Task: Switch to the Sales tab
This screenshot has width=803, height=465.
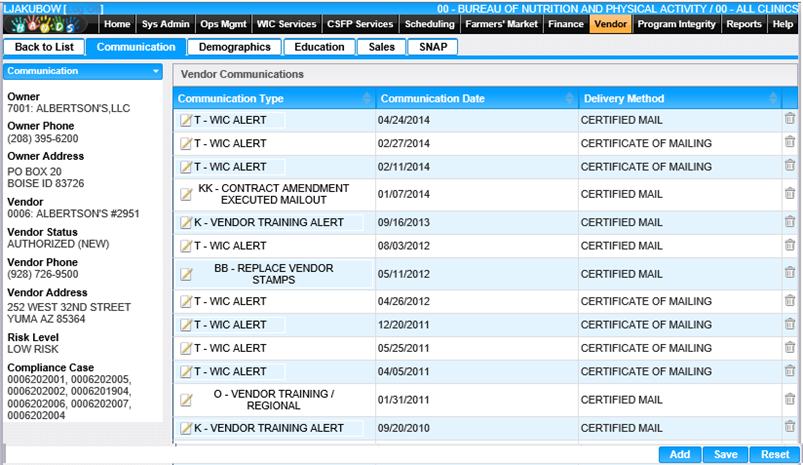Action: pyautogui.click(x=382, y=47)
